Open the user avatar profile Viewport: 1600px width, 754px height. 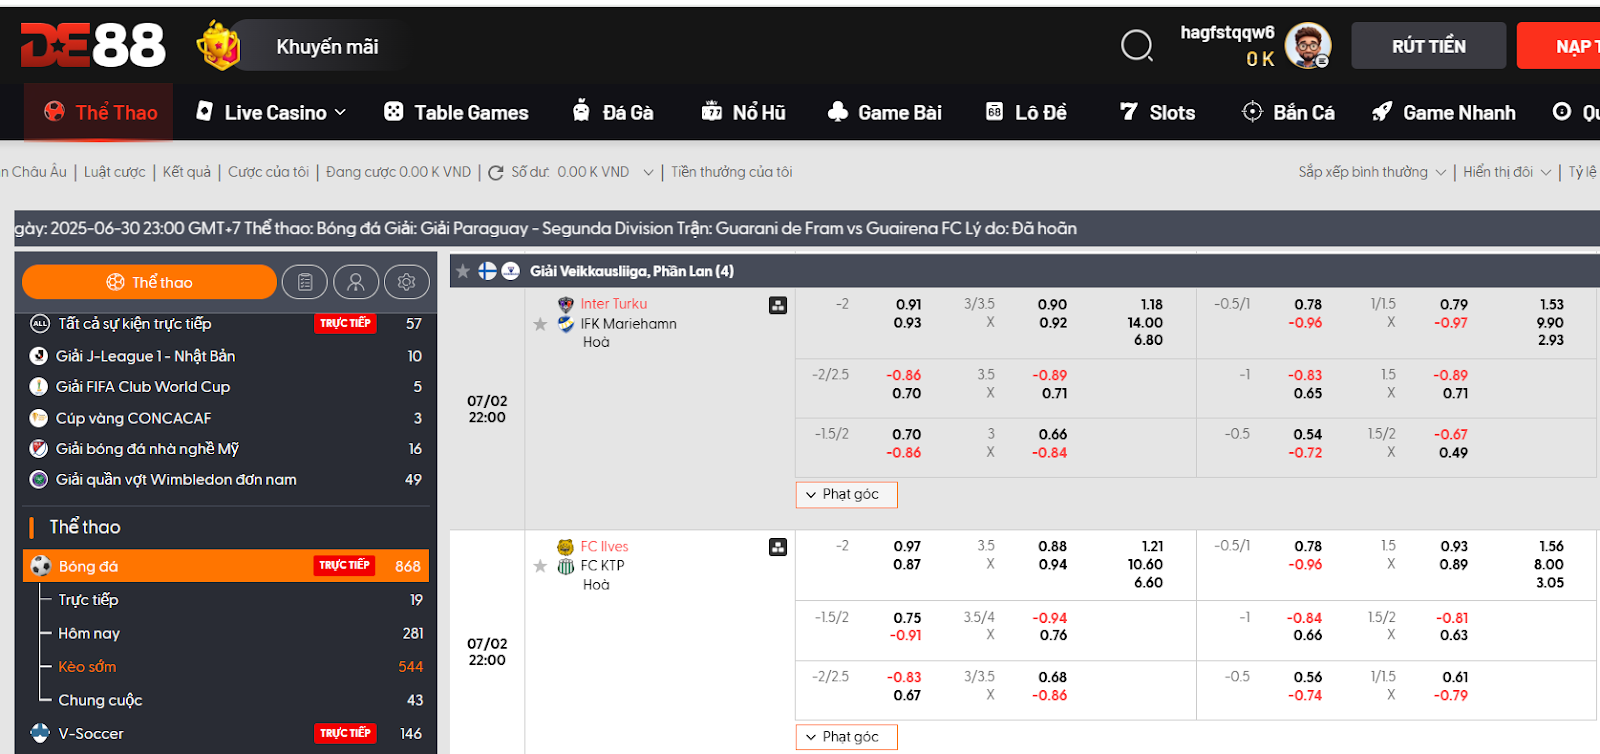1307,46
